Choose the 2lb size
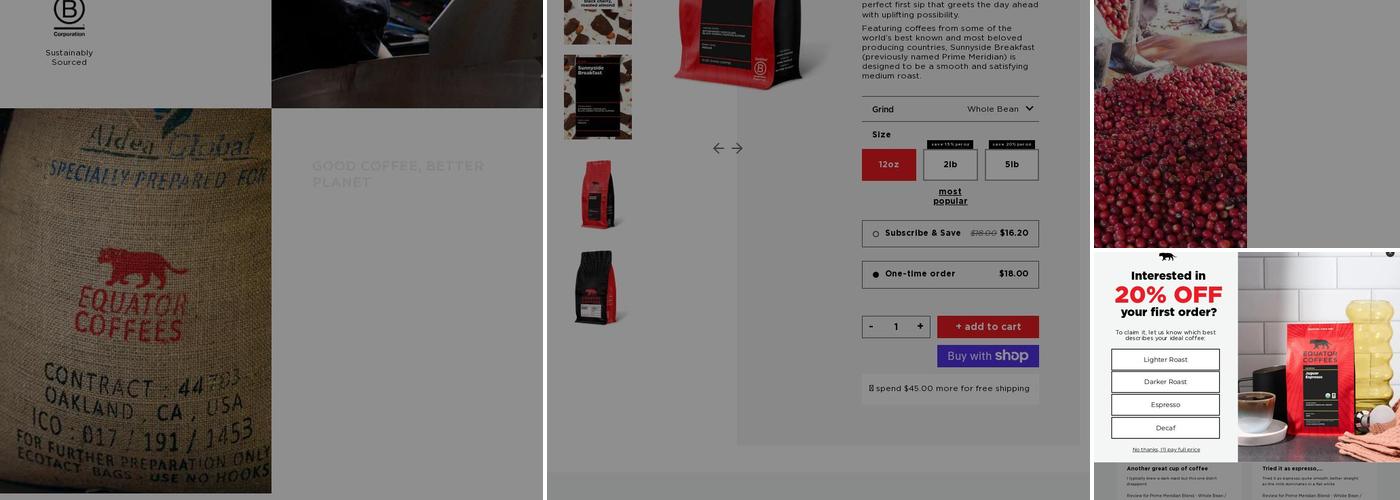This screenshot has width=1400, height=500. pos(950,164)
